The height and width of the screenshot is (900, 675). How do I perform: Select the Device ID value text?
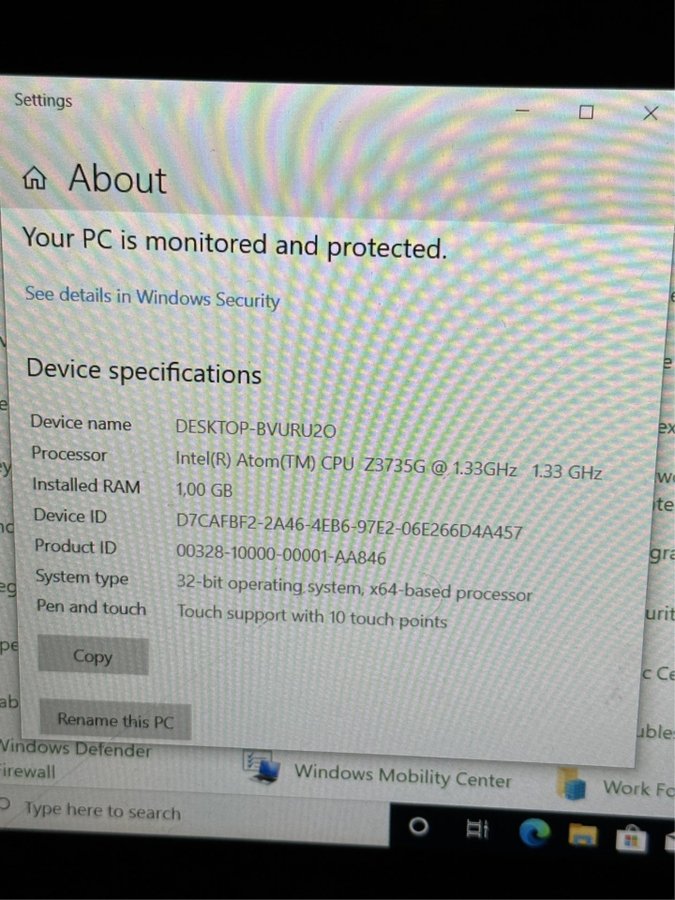349,526
